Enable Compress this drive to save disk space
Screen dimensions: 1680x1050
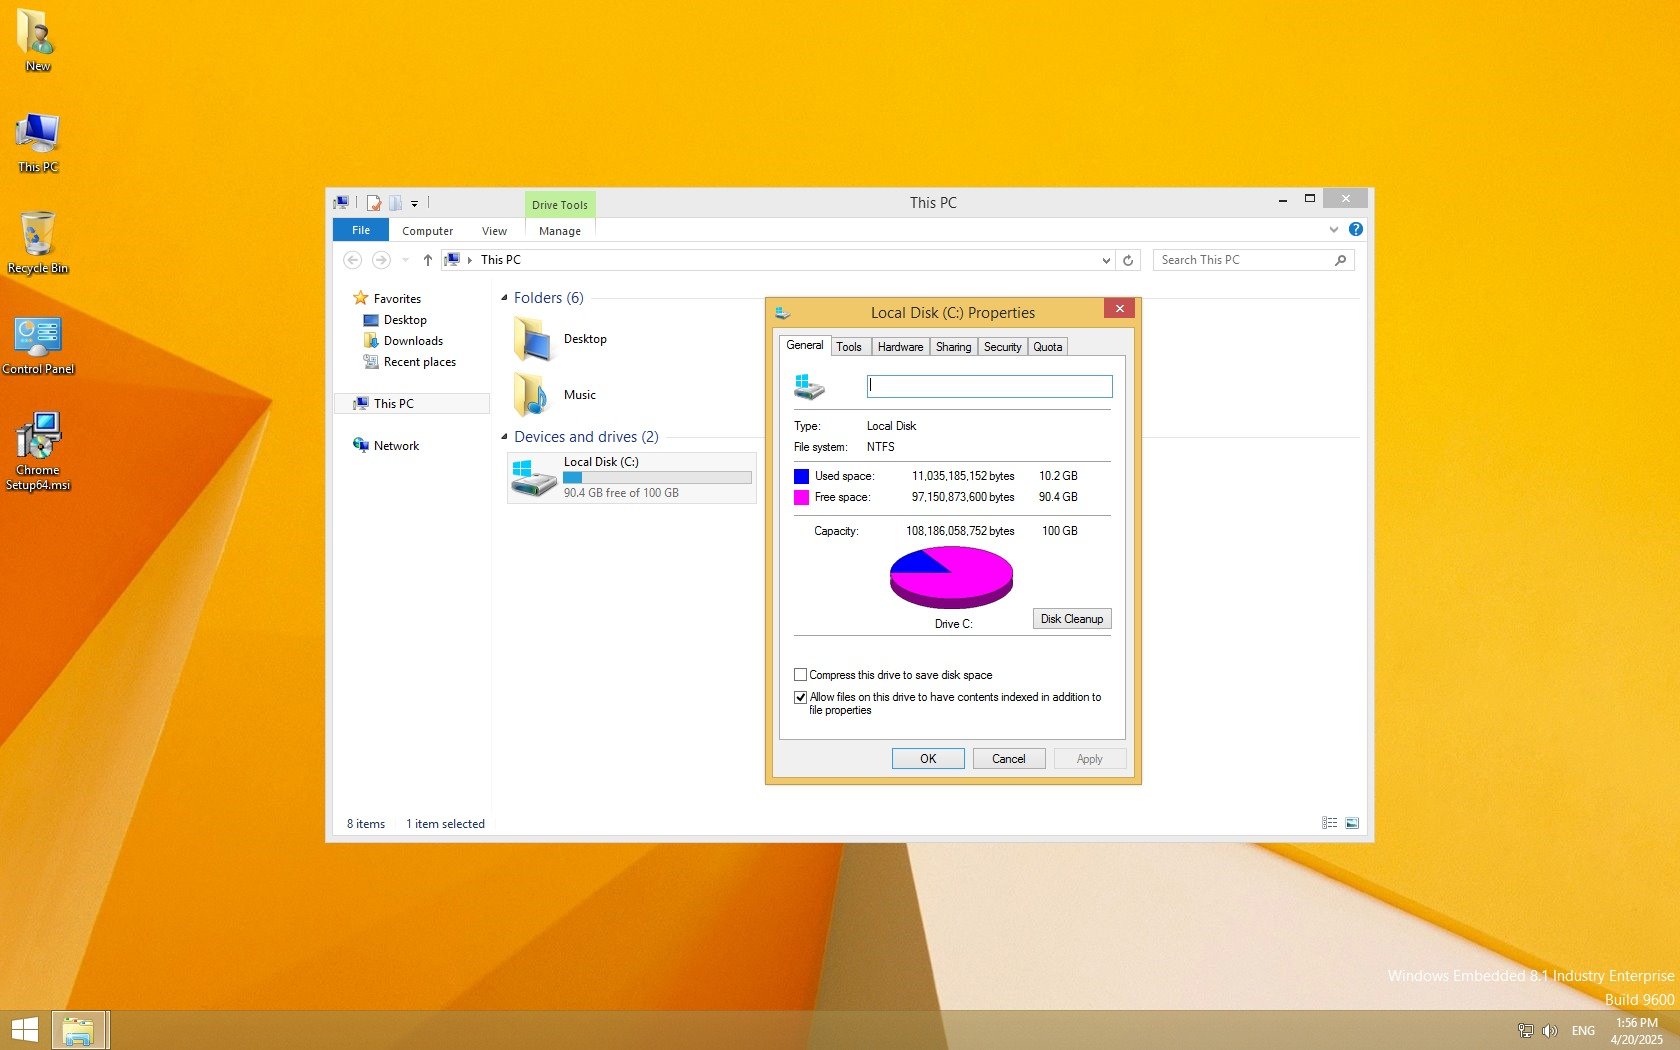(x=800, y=675)
